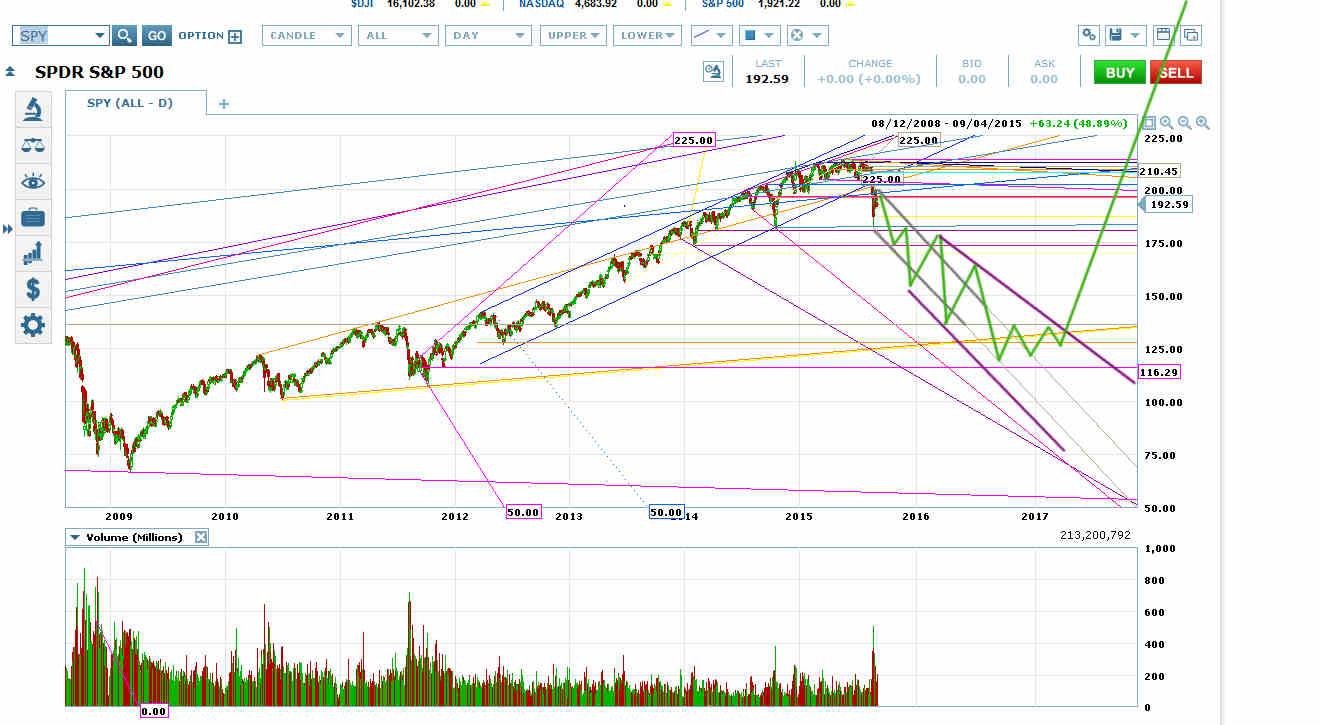Click the CHANGE value +0.00 (+0.00%)

[868, 79]
